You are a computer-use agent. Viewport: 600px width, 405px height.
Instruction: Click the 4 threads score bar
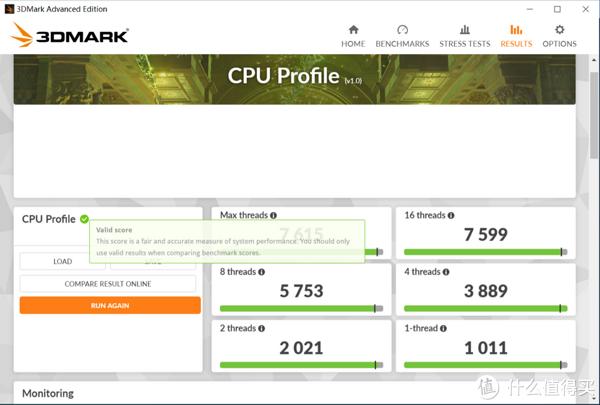[486, 309]
